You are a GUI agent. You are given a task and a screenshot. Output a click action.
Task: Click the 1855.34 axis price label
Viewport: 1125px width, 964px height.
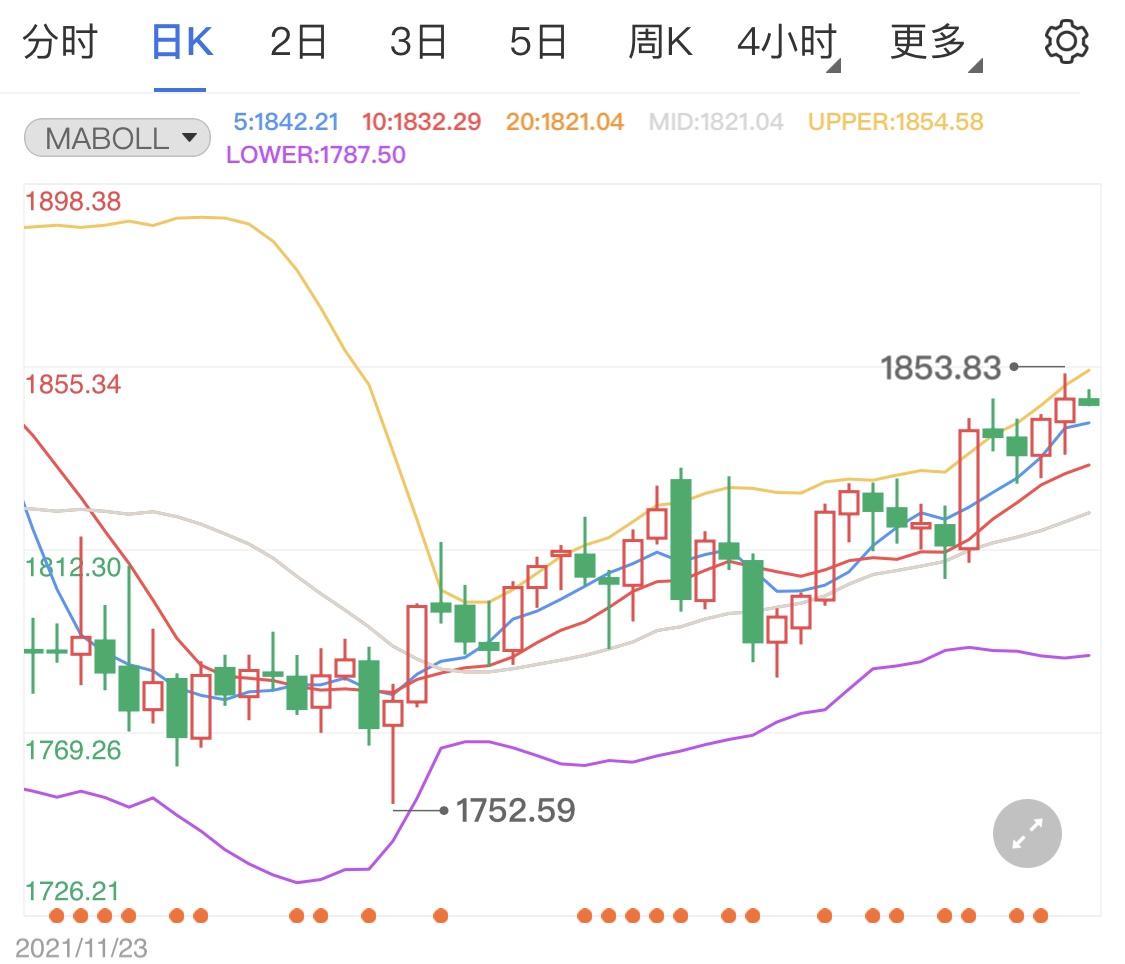[72, 384]
